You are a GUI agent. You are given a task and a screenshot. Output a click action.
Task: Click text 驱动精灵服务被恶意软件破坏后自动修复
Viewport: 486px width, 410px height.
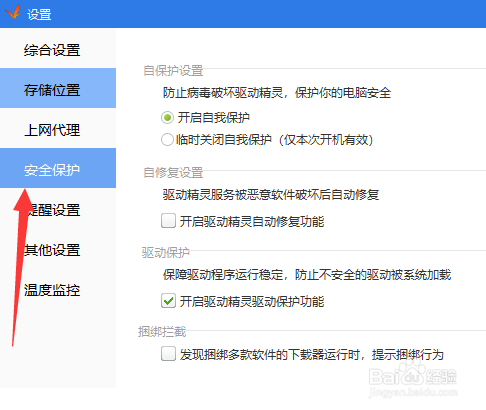(x=271, y=194)
